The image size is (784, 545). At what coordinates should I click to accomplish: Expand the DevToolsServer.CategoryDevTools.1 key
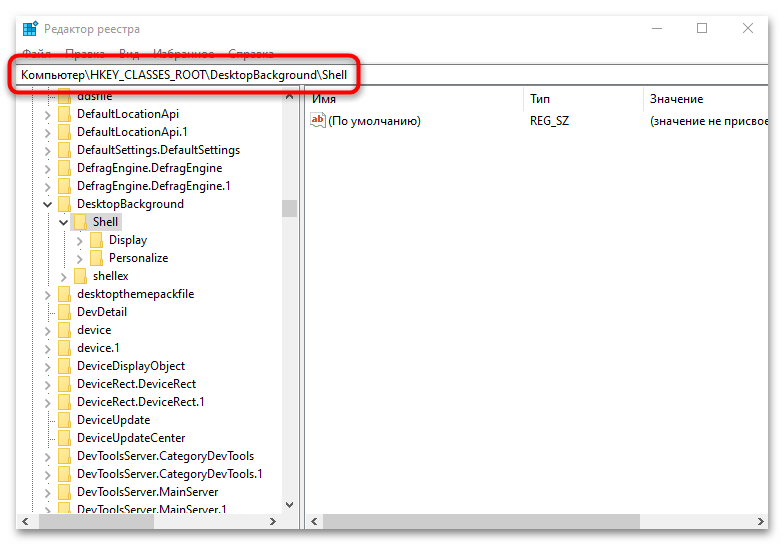(48, 475)
